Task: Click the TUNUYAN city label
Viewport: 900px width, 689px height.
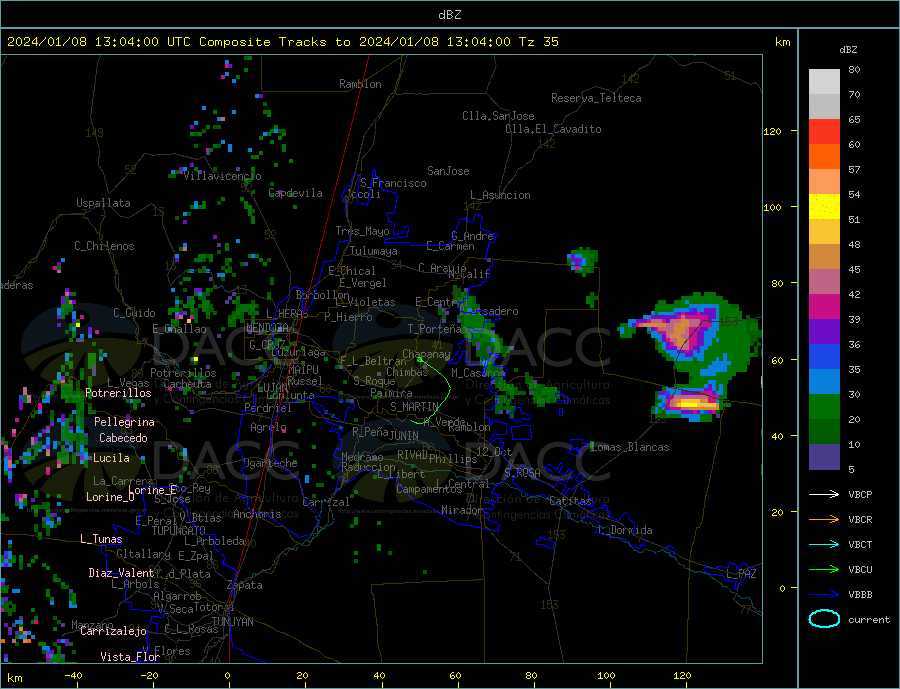Action: (232, 622)
